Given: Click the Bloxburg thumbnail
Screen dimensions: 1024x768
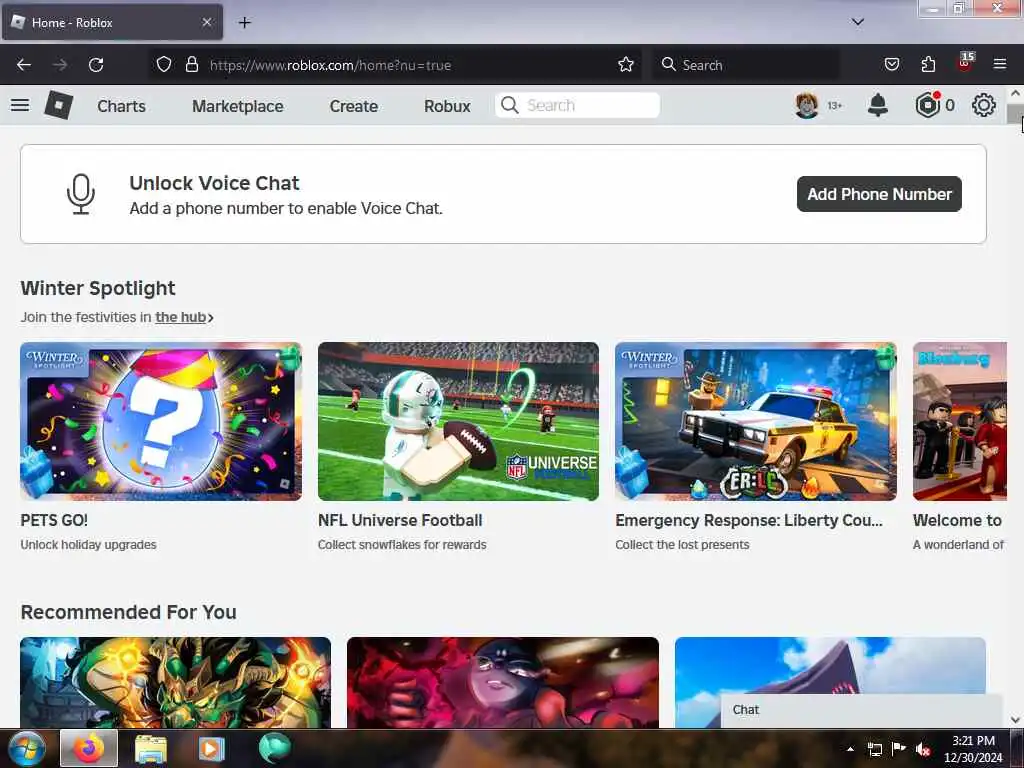Looking at the screenshot, I should coord(960,421).
